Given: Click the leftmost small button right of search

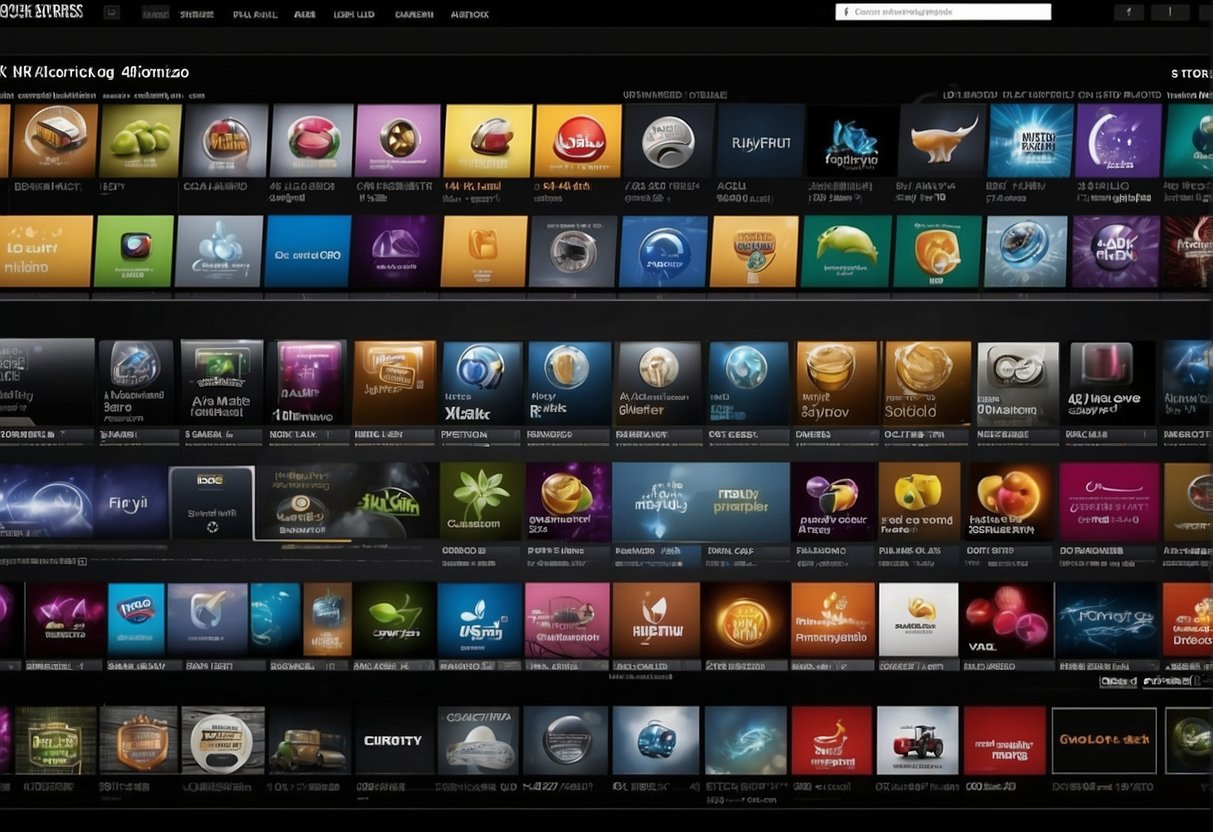Looking at the screenshot, I should (1129, 12).
